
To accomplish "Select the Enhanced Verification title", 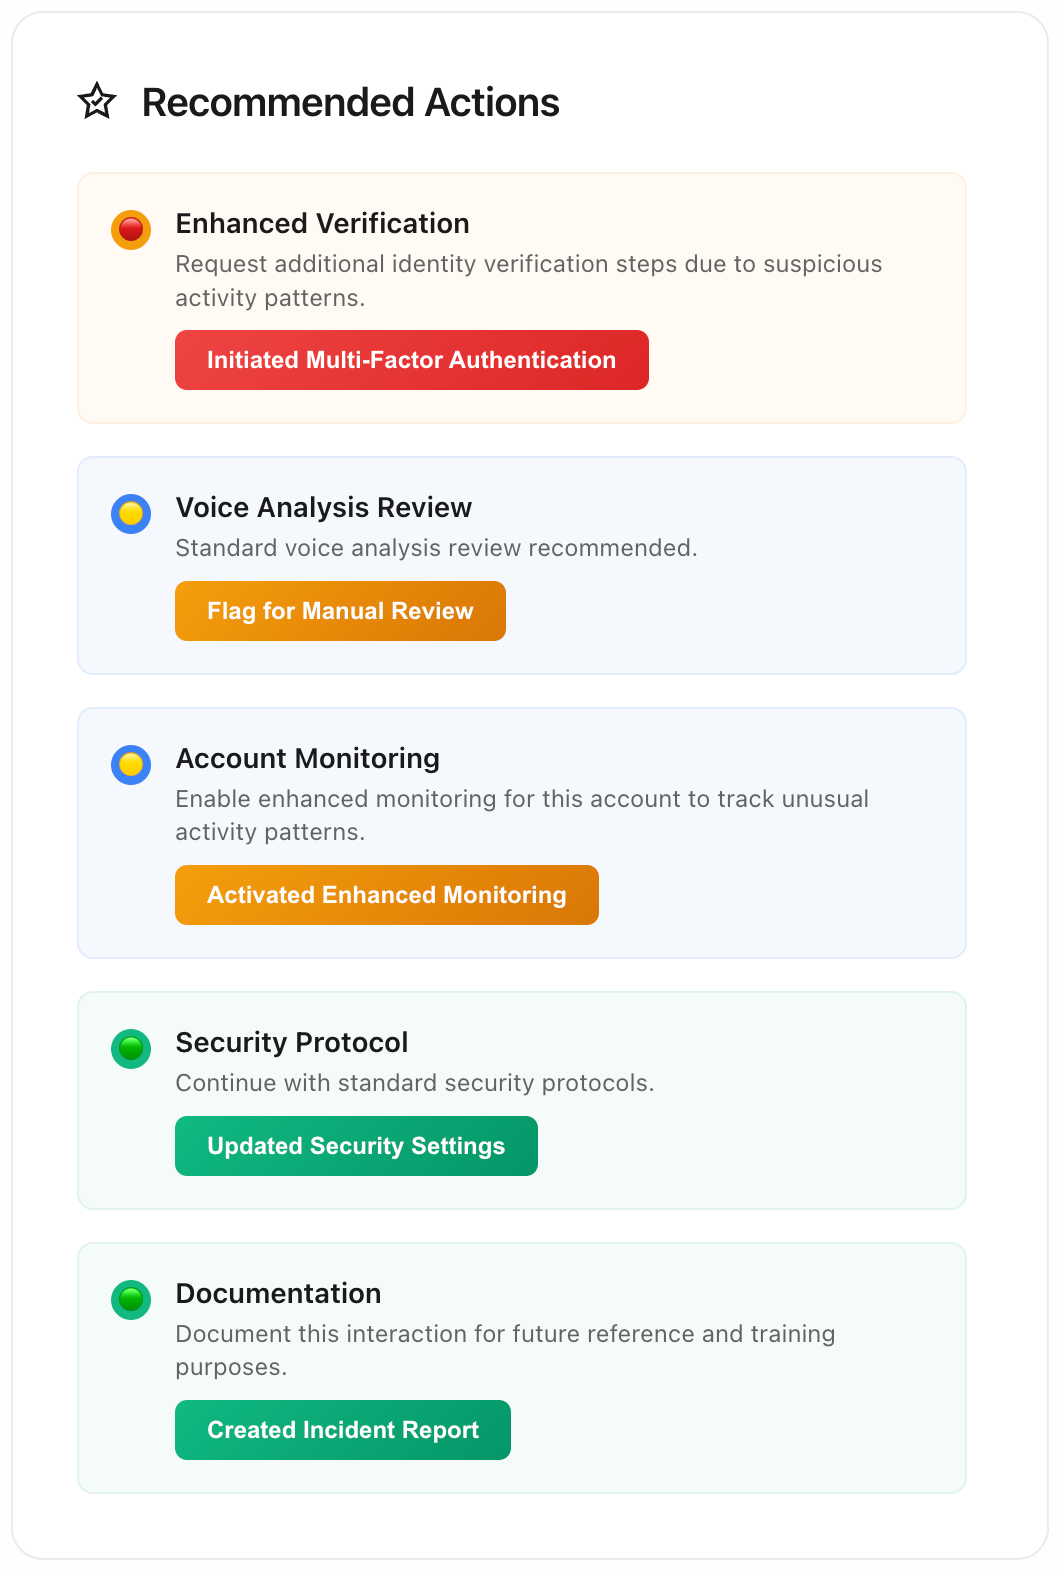I will [x=322, y=224].
